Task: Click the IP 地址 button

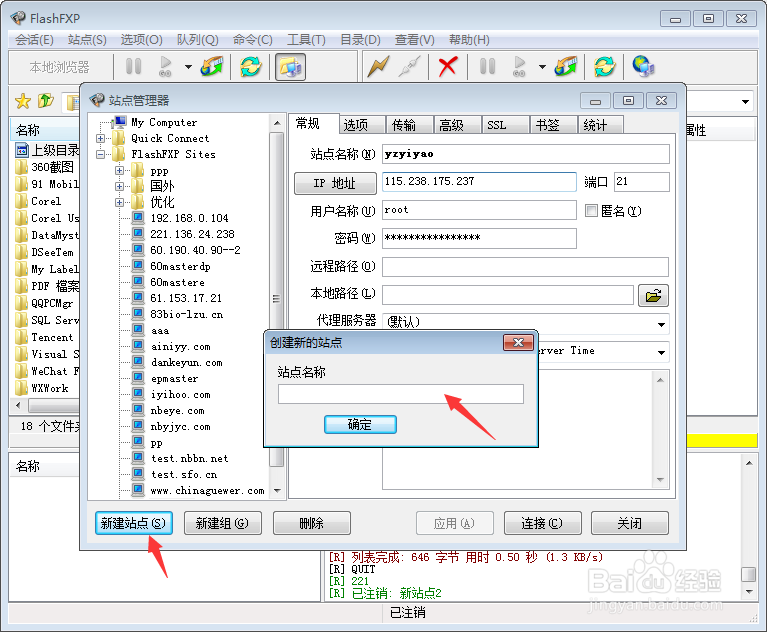Action: coord(335,183)
